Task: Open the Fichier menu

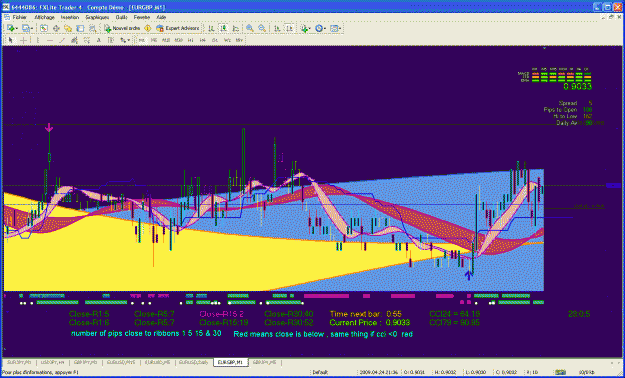Action: [20, 18]
